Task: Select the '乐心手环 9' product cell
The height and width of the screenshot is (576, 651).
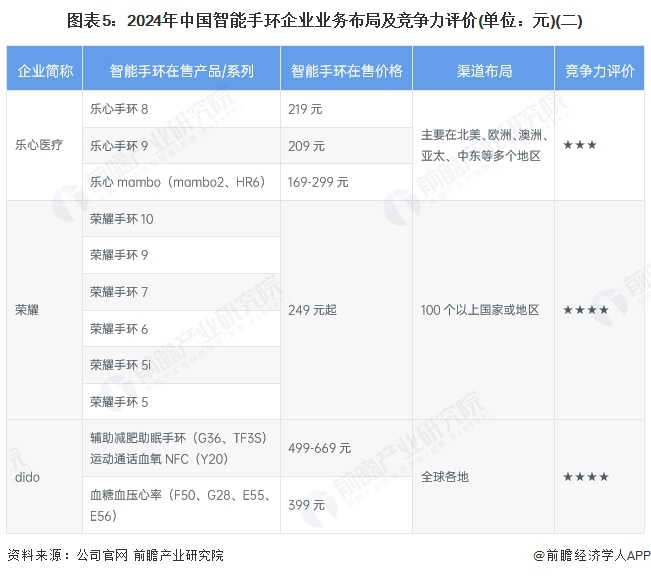Action: (x=181, y=146)
